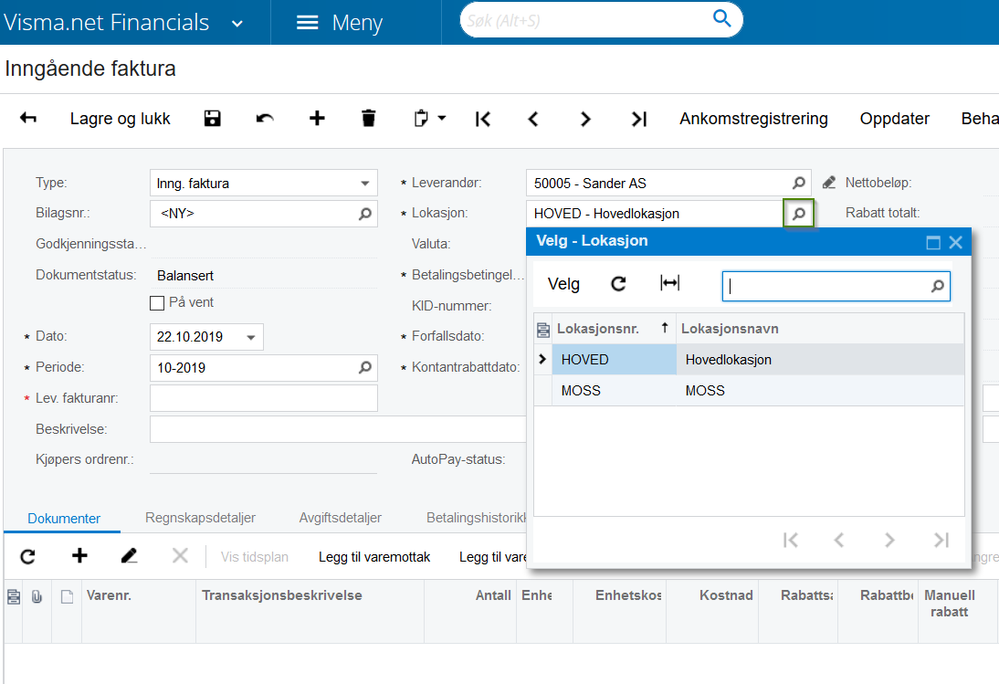The image size is (999, 684).
Task: Click the Hovedlokasjon name cell
Action: pyautogui.click(x=819, y=360)
